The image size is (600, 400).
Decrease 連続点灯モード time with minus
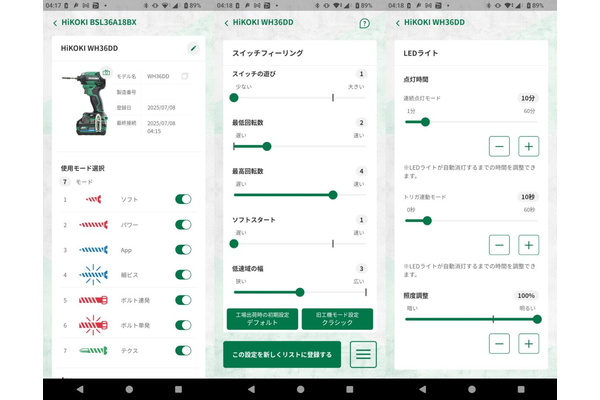point(499,146)
